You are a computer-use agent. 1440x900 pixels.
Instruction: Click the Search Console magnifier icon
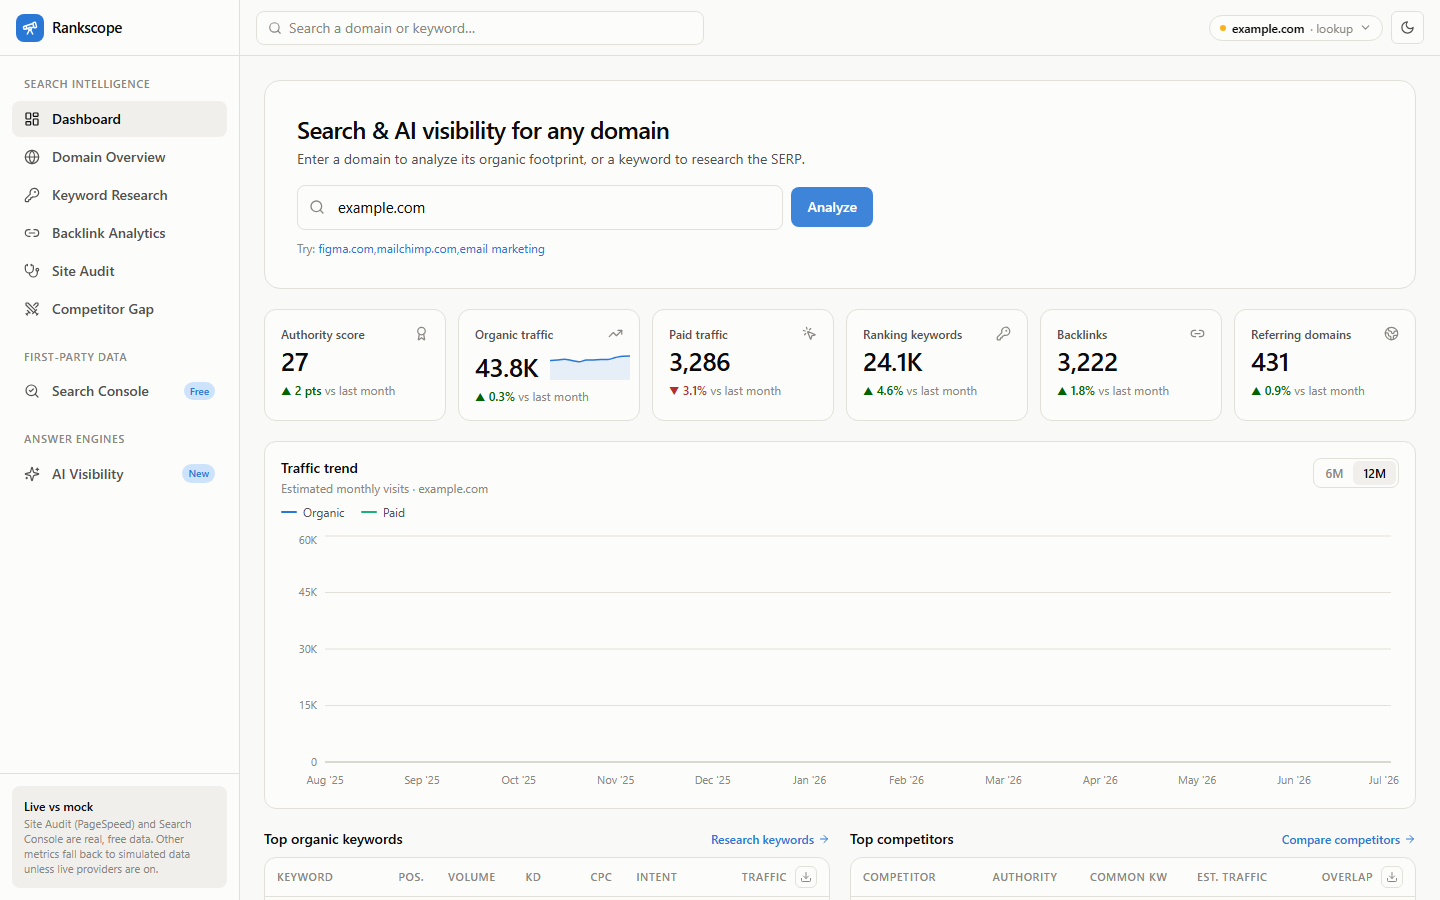point(32,391)
